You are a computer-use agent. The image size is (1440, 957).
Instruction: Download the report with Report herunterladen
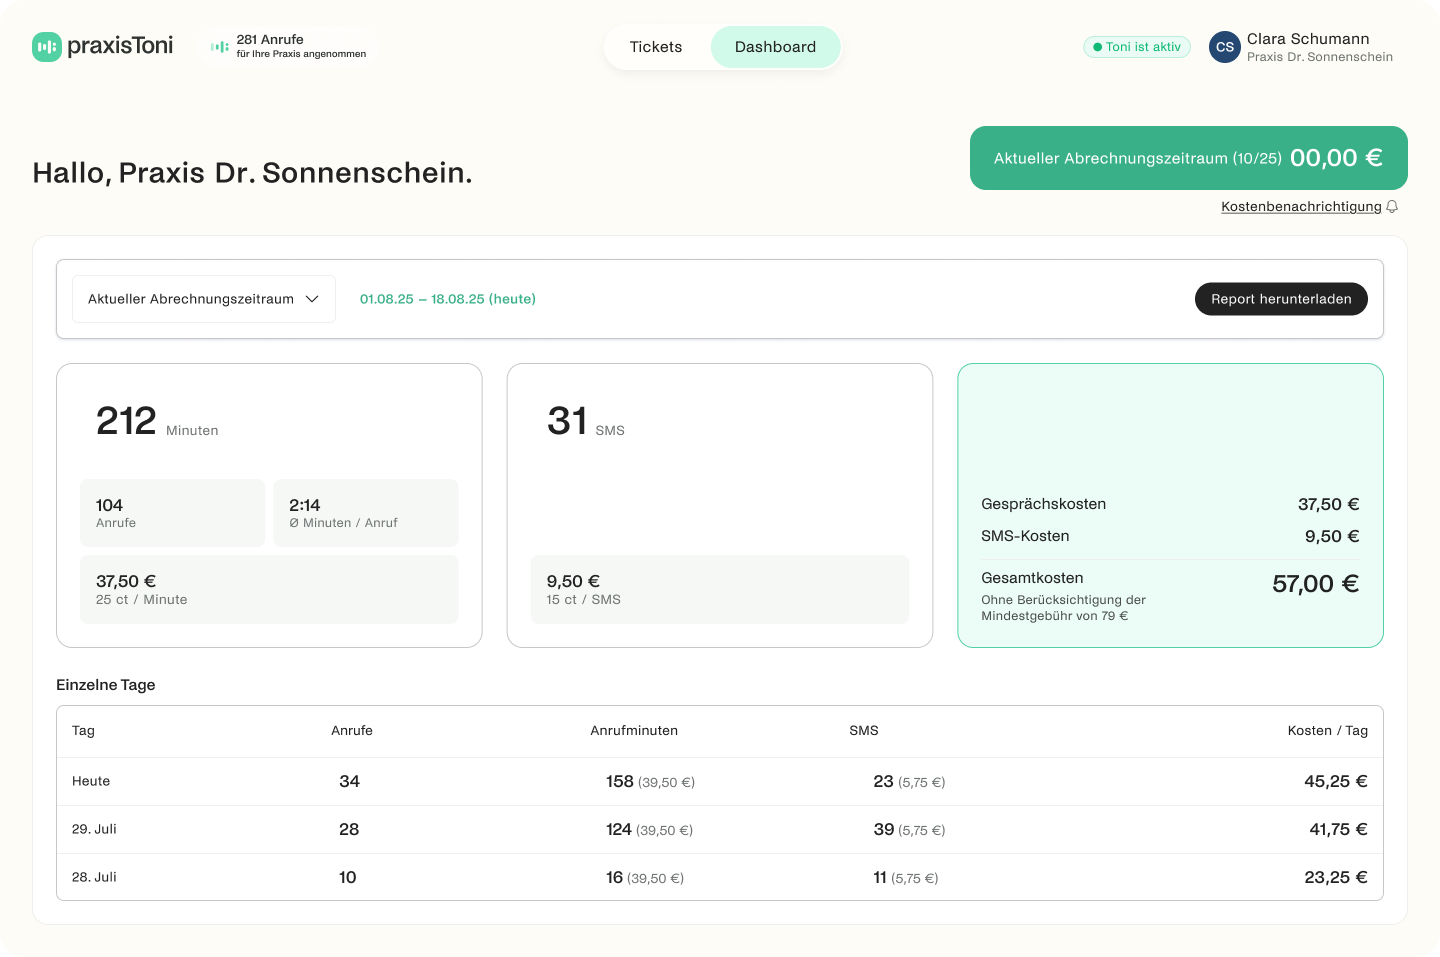tap(1281, 299)
